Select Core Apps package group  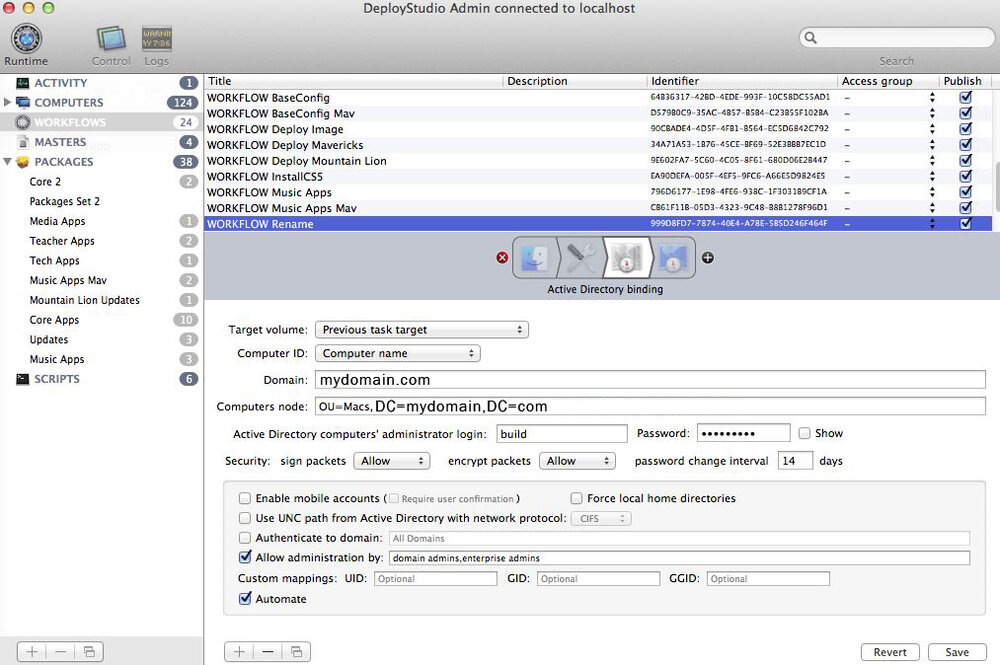pyautogui.click(x=54, y=320)
